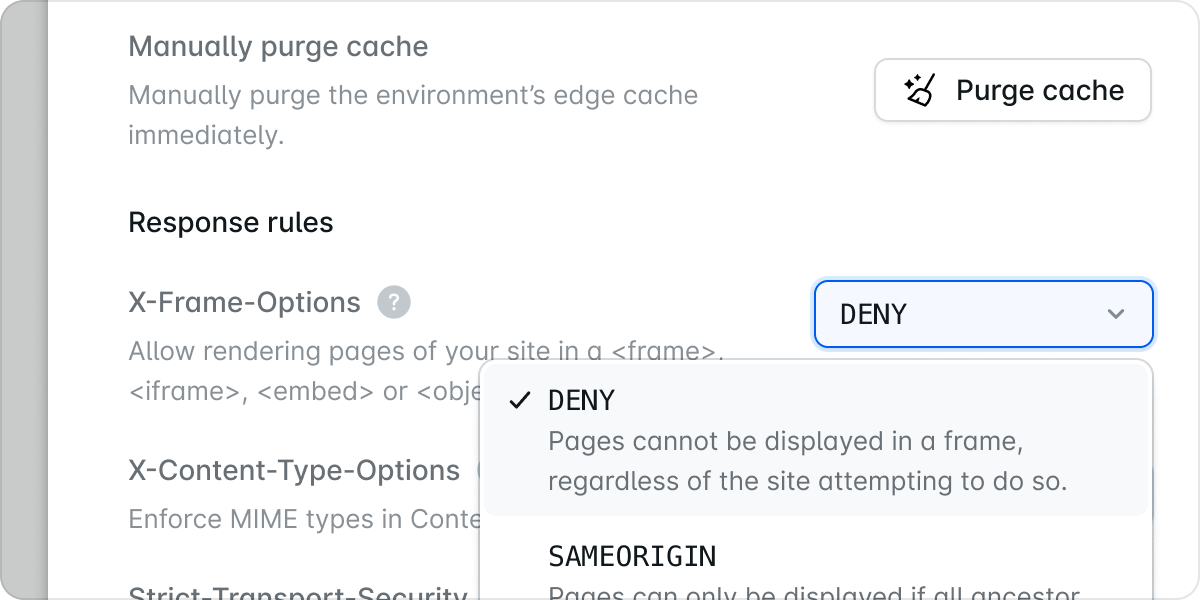
Task: Select the DENY option in the list
Action: tap(816, 440)
